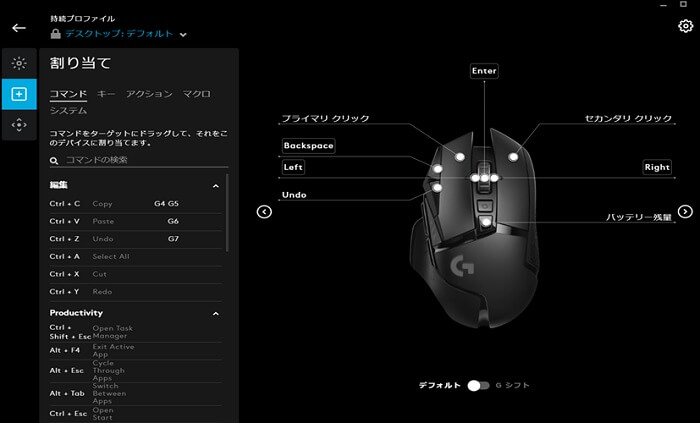
Task: Open the lighting (LIGHTSYNC) sidebar tab
Action: [x=19, y=63]
